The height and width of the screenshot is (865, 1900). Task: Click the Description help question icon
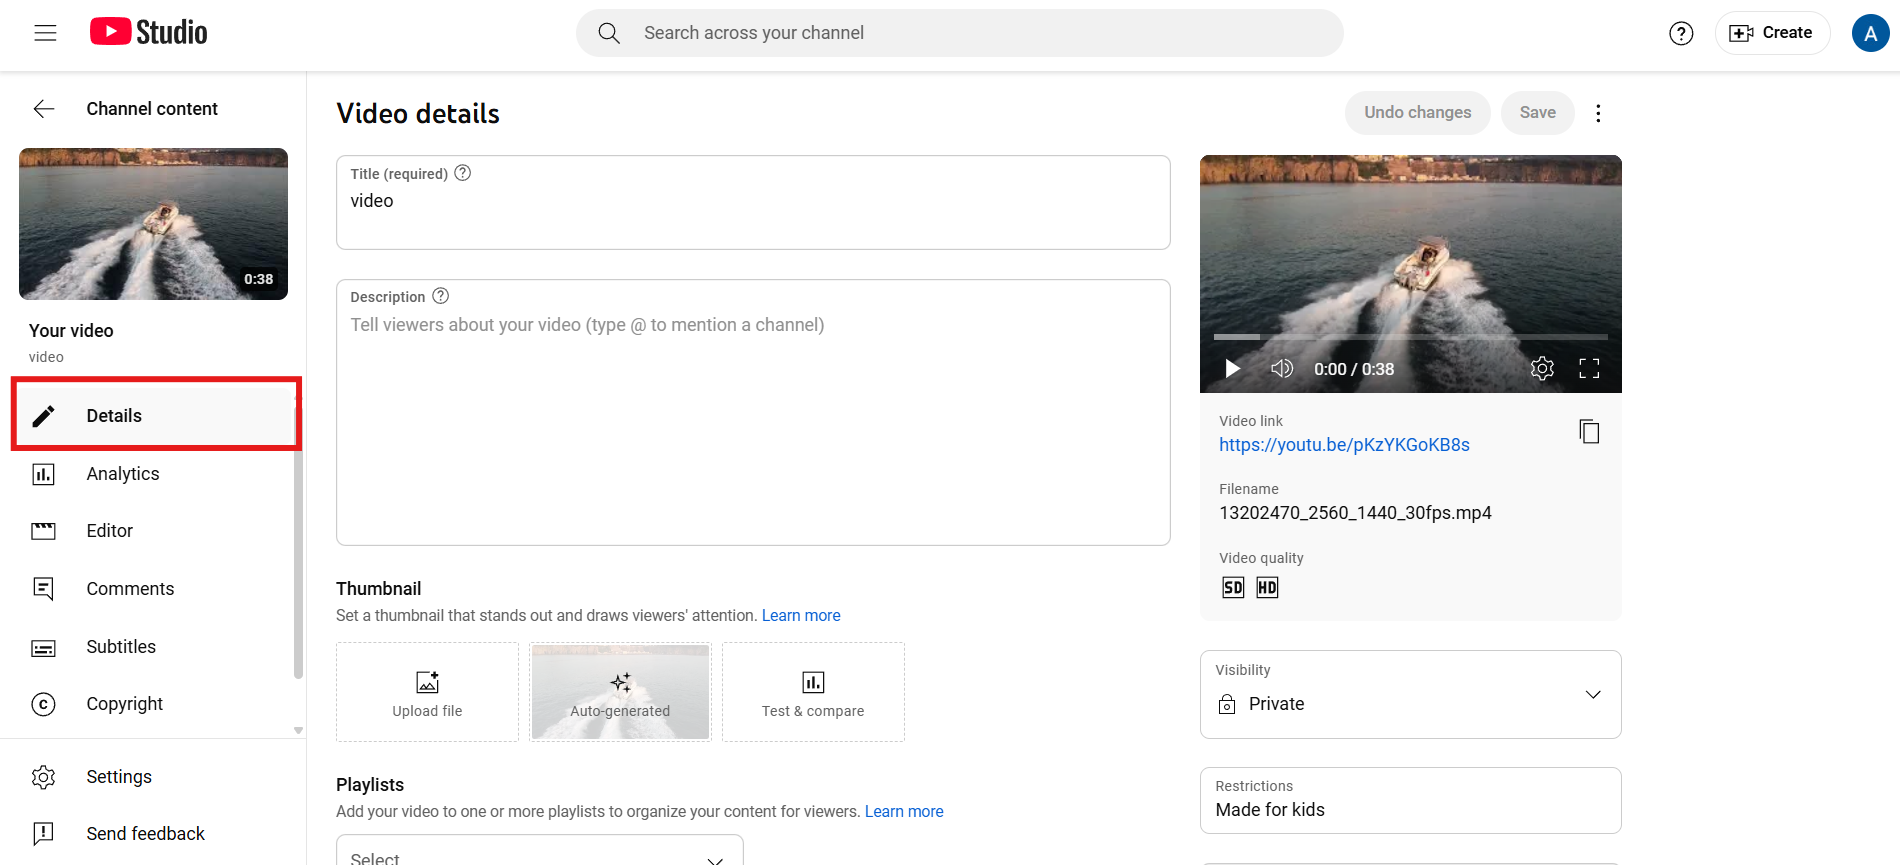441,296
